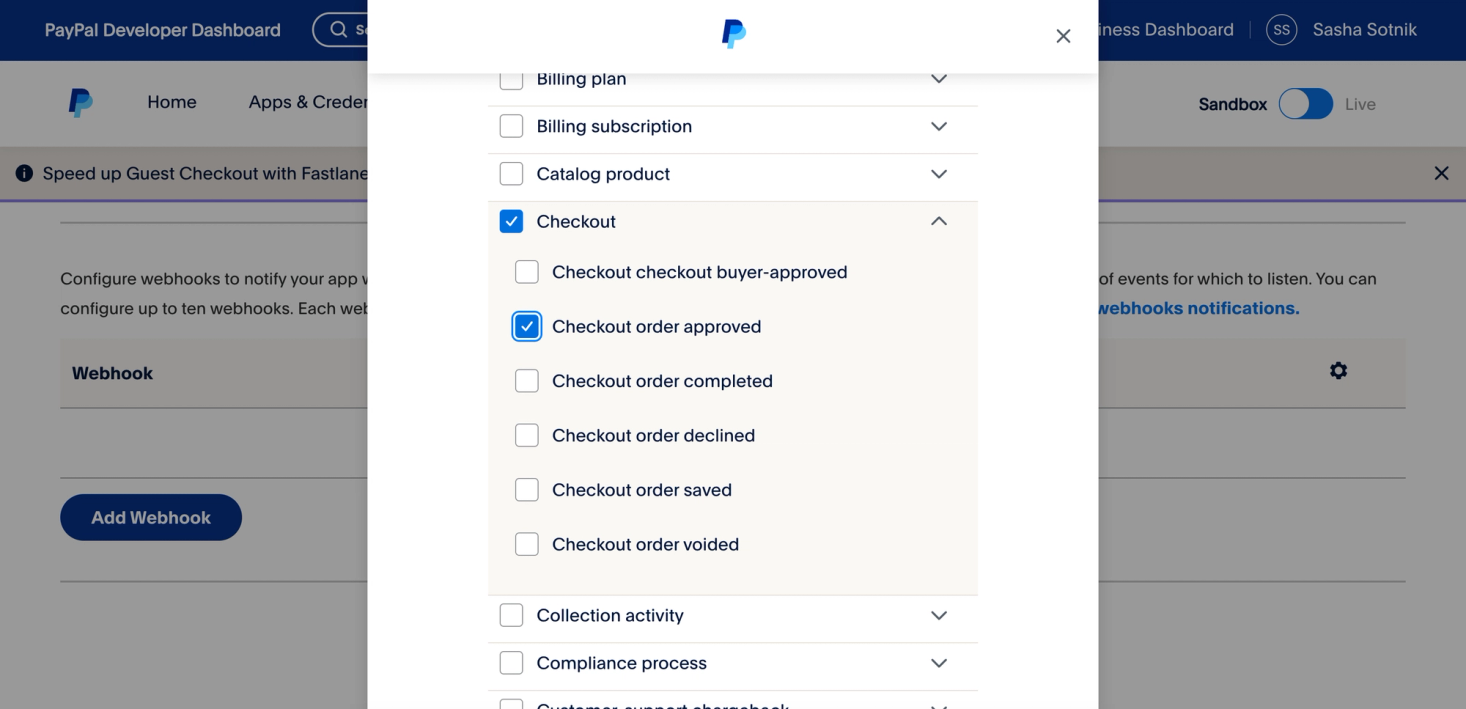
Task: Expand the Compliance process chevron
Action: (938, 663)
